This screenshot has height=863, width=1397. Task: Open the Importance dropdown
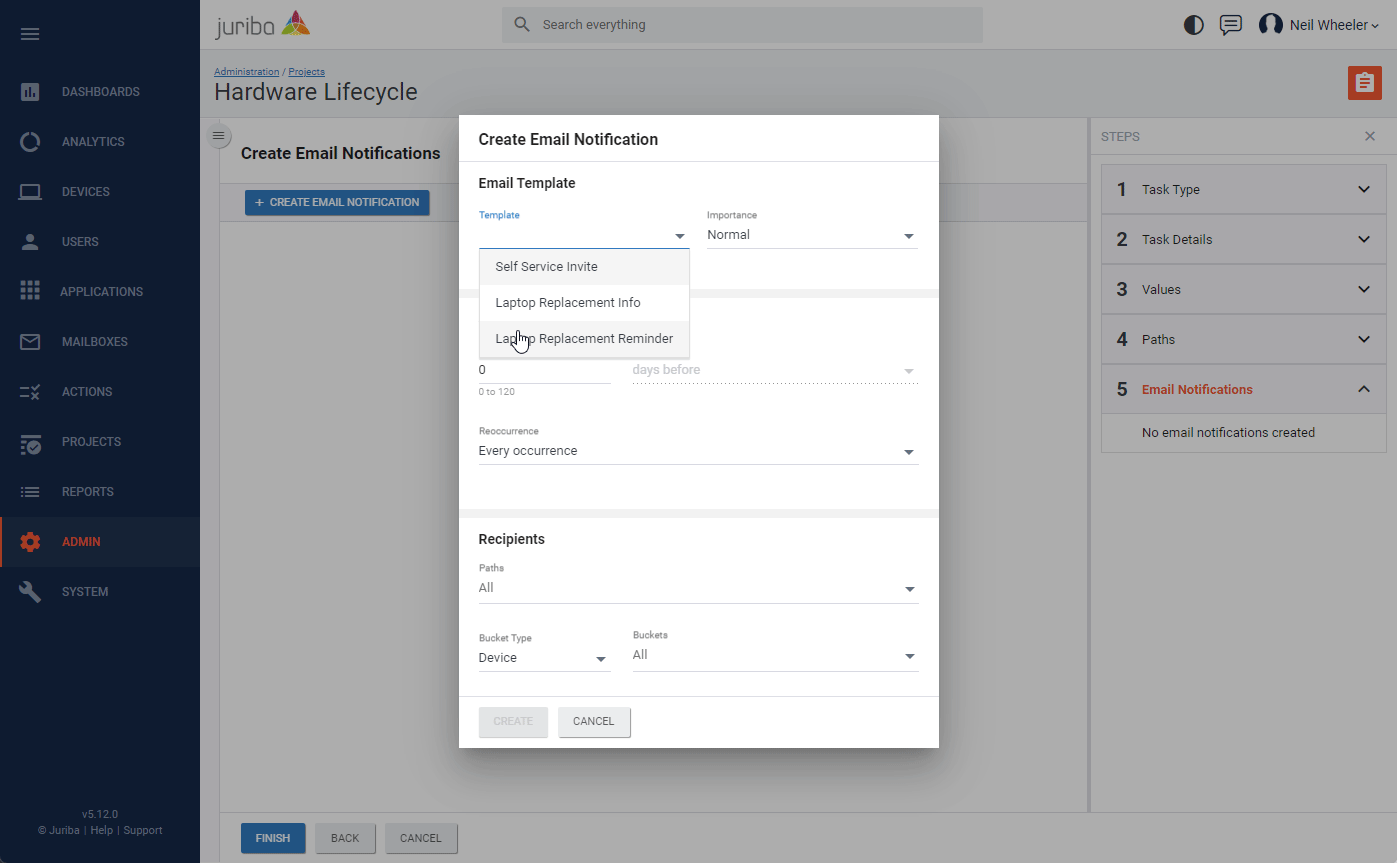811,236
